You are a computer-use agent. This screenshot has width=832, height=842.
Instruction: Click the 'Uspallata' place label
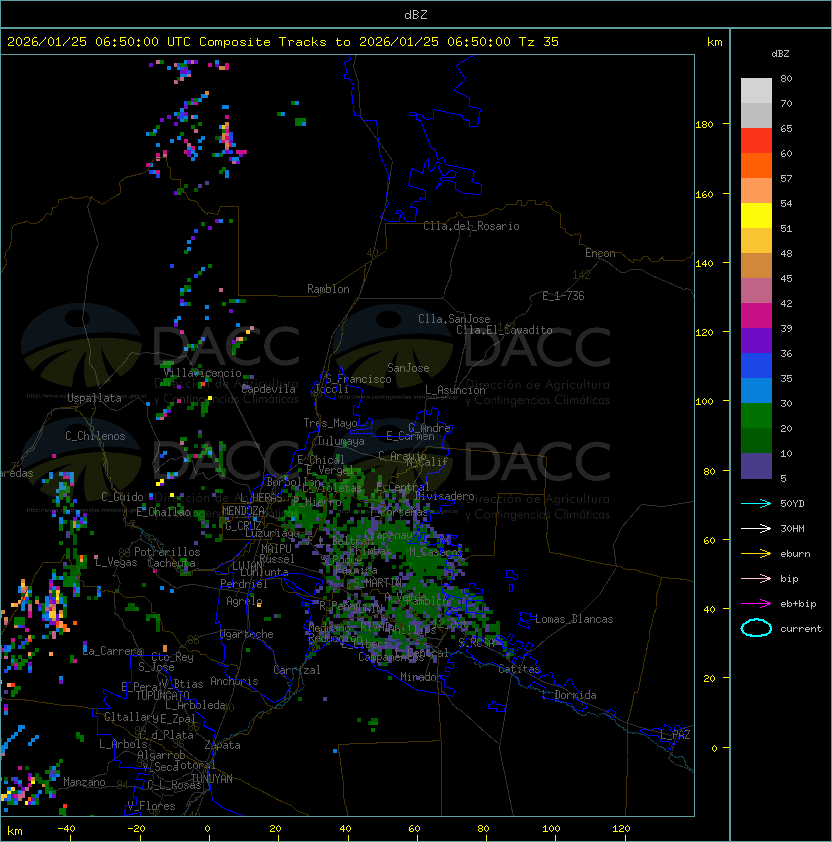pyautogui.click(x=95, y=398)
